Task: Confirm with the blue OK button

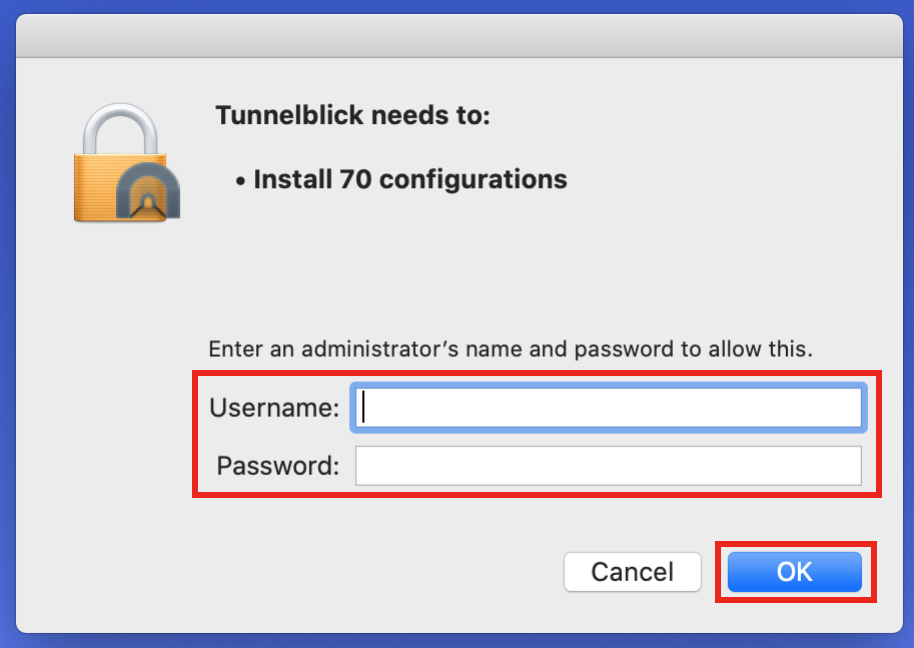Action: 795,572
